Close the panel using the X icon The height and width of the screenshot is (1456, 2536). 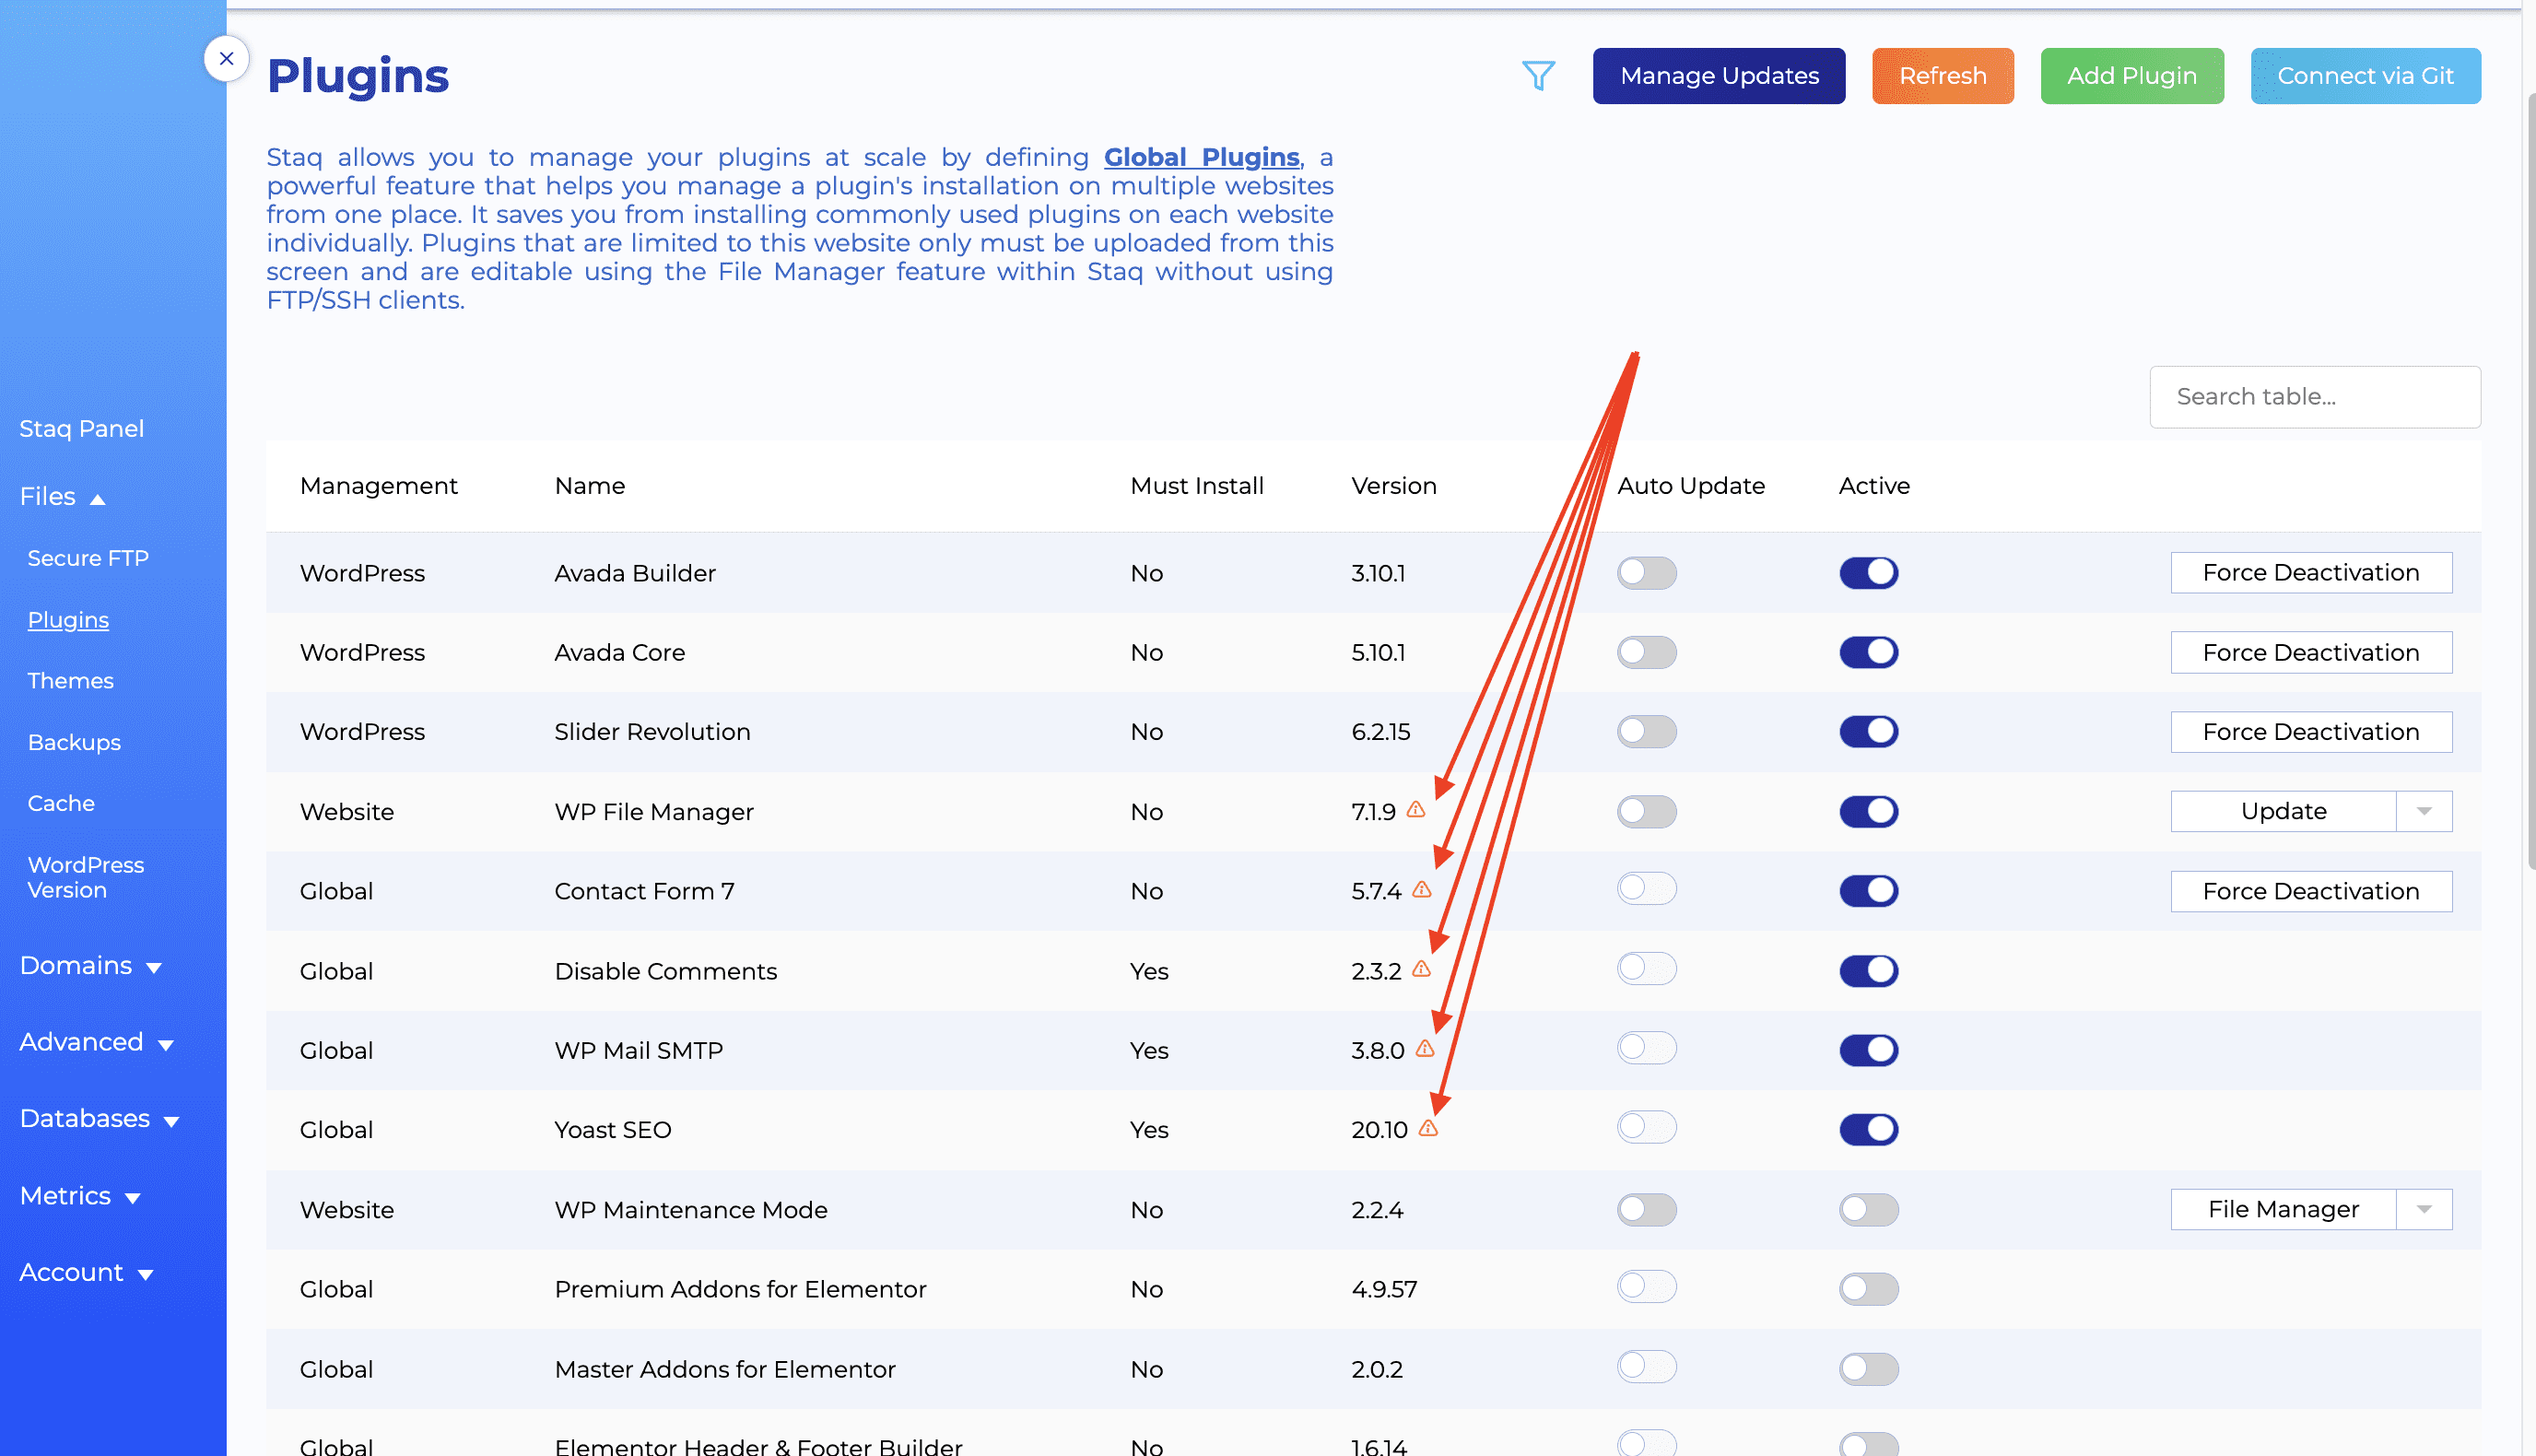(227, 58)
